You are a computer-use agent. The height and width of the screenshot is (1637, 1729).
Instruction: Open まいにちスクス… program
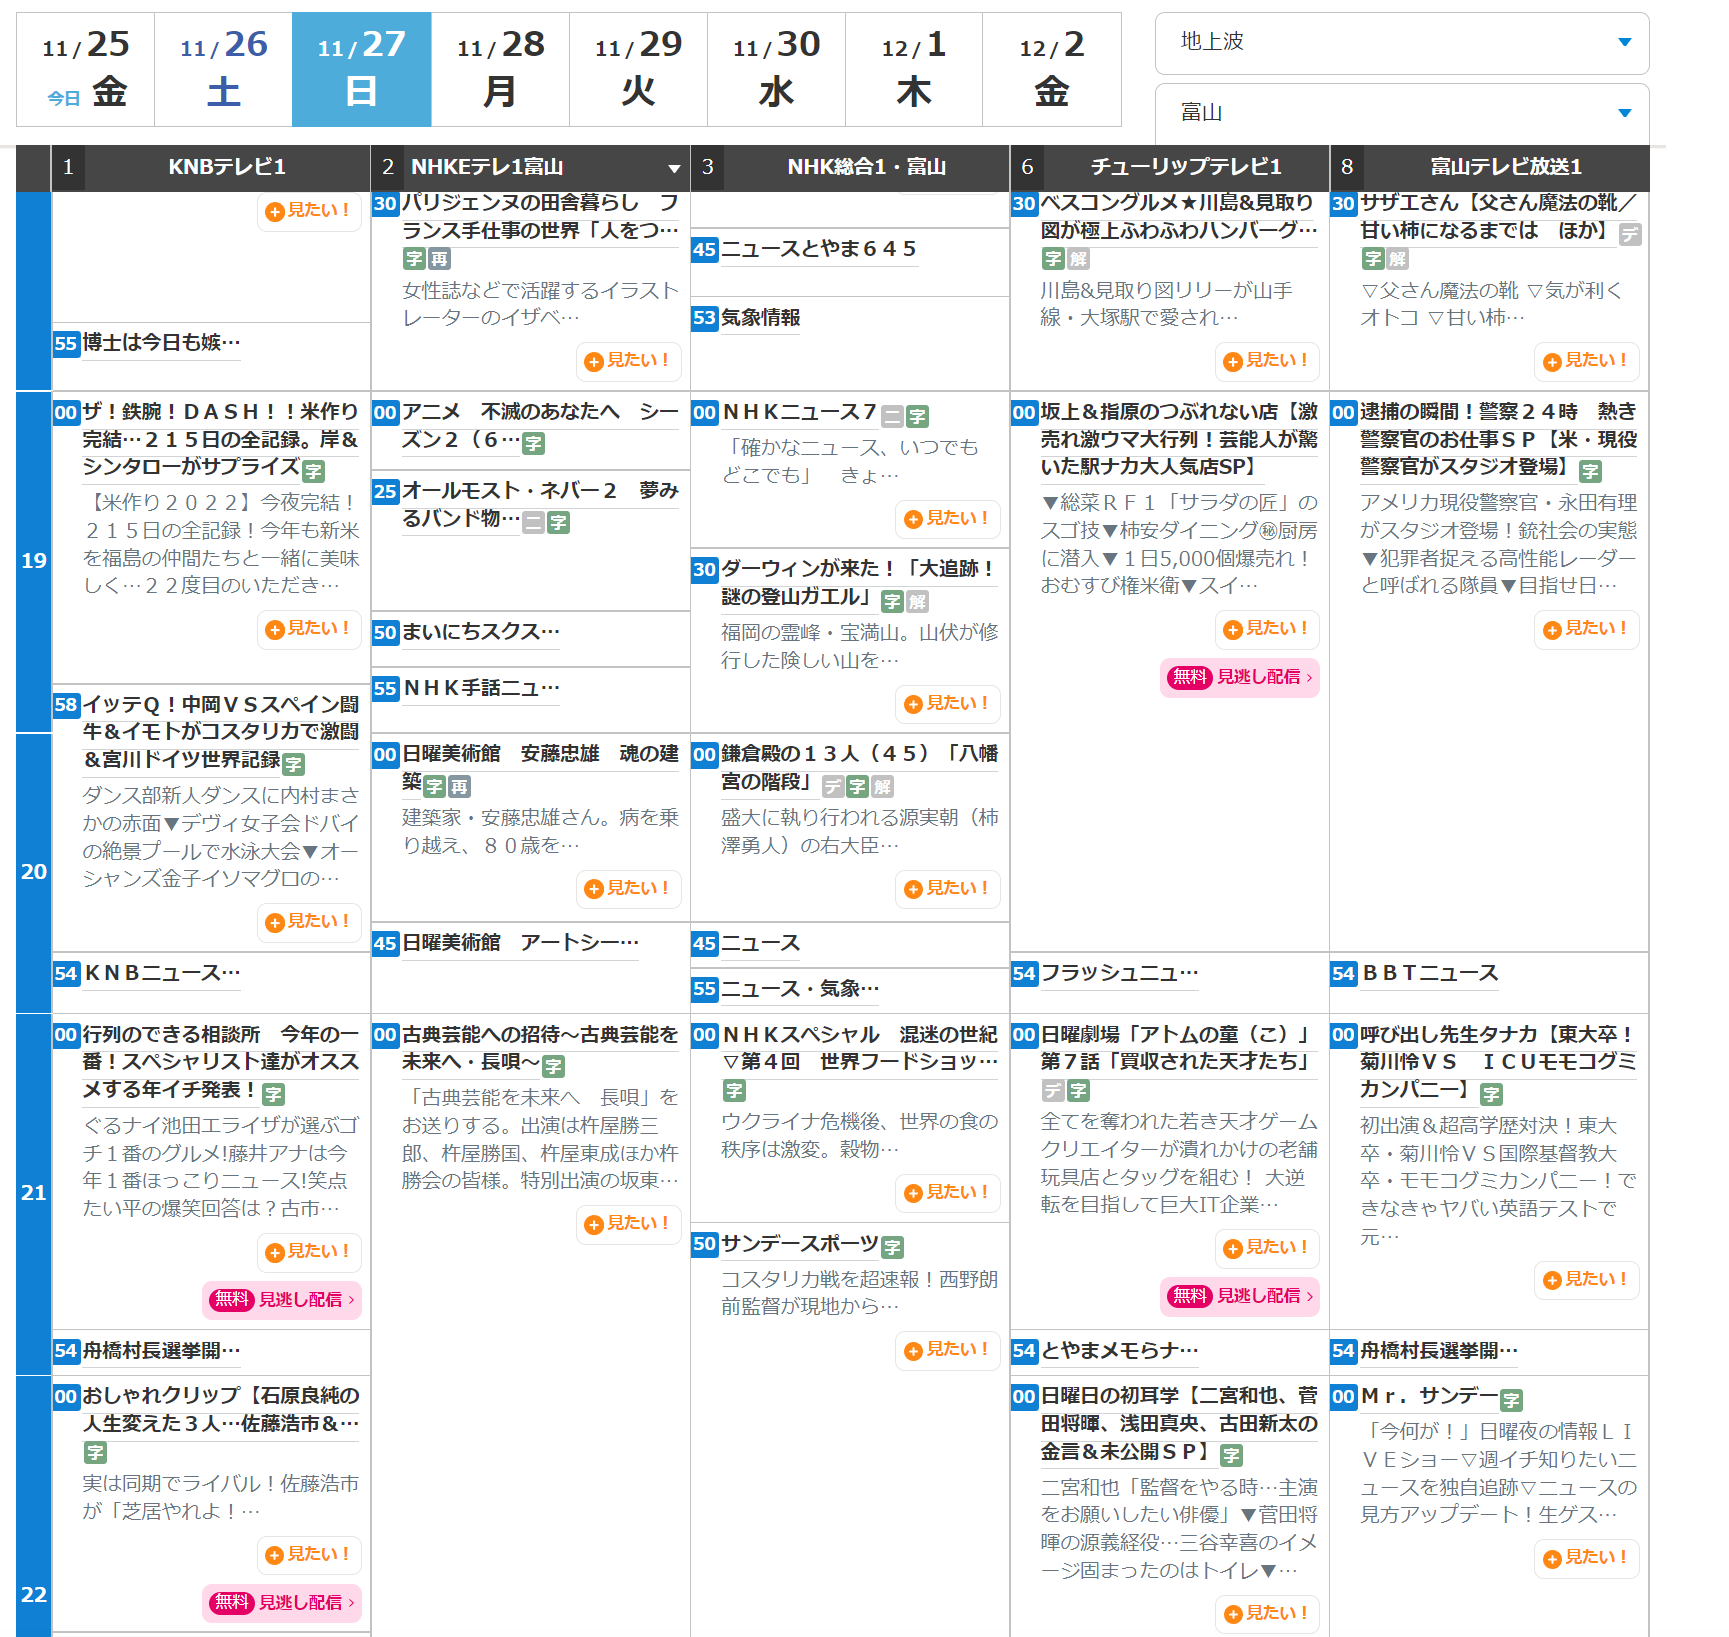pyautogui.click(x=481, y=632)
